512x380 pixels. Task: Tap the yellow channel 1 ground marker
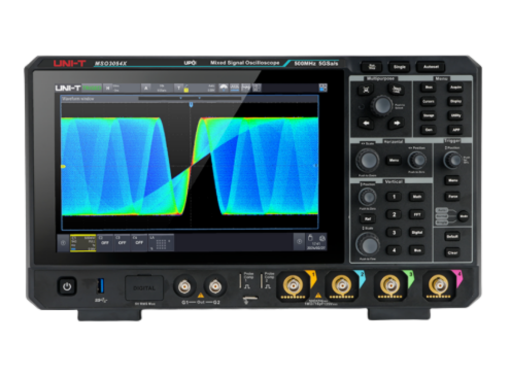63,166
